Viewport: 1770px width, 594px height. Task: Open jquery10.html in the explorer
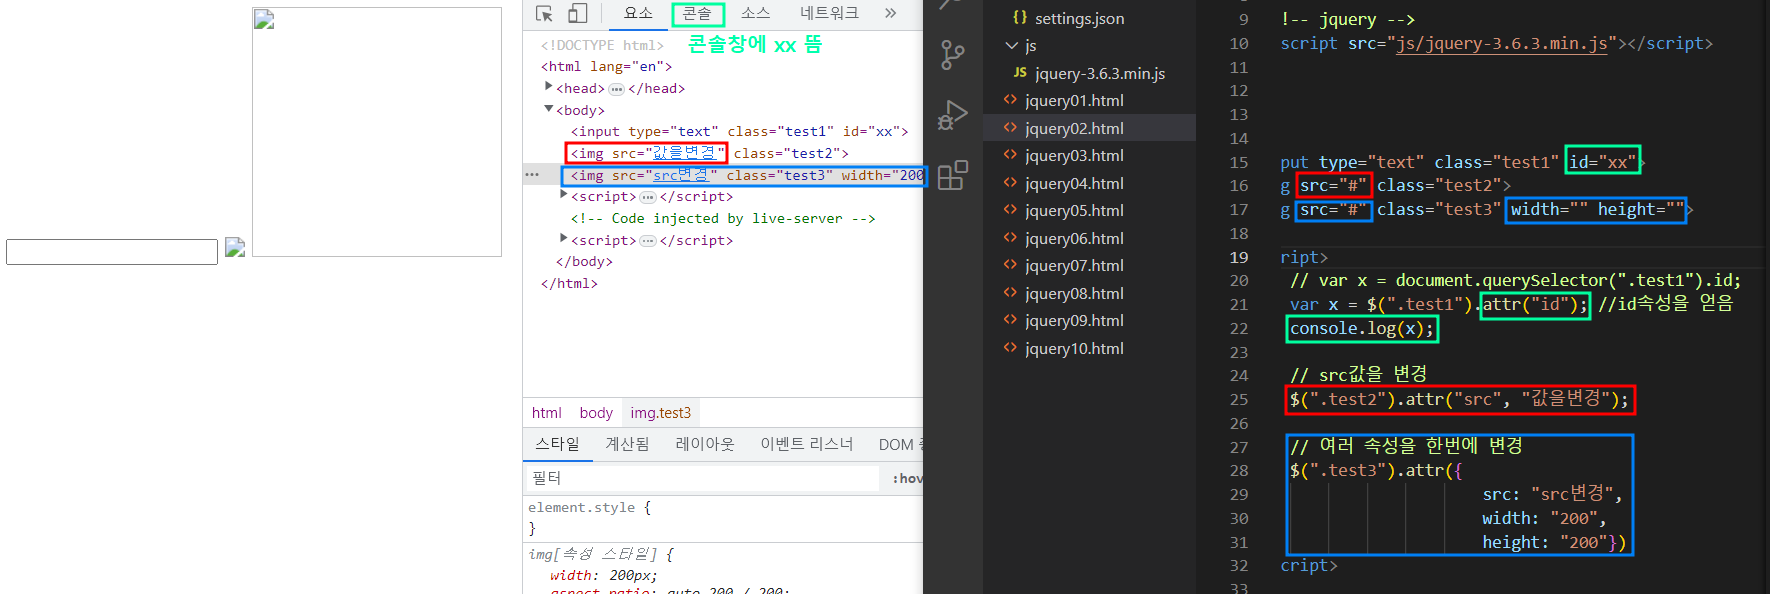coord(1074,348)
